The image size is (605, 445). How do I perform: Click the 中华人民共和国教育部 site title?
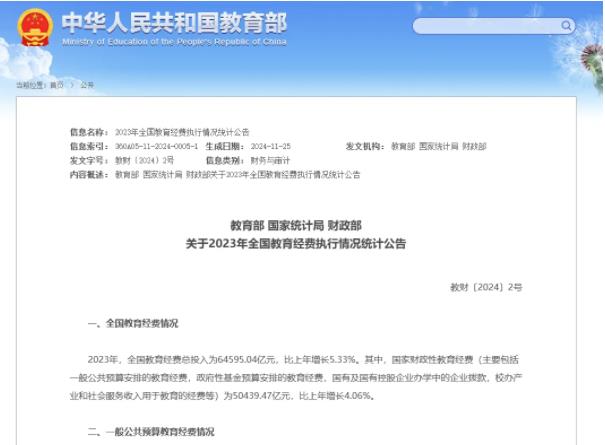tap(174, 22)
